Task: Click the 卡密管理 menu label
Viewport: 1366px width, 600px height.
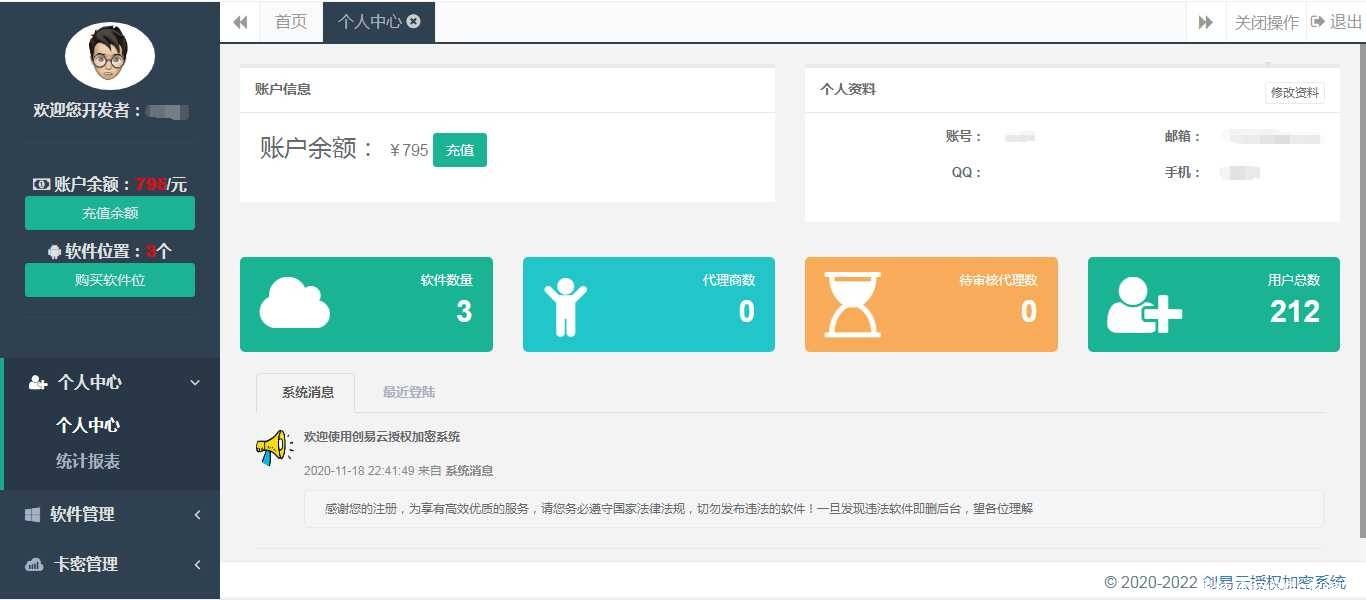Action: pos(86,564)
